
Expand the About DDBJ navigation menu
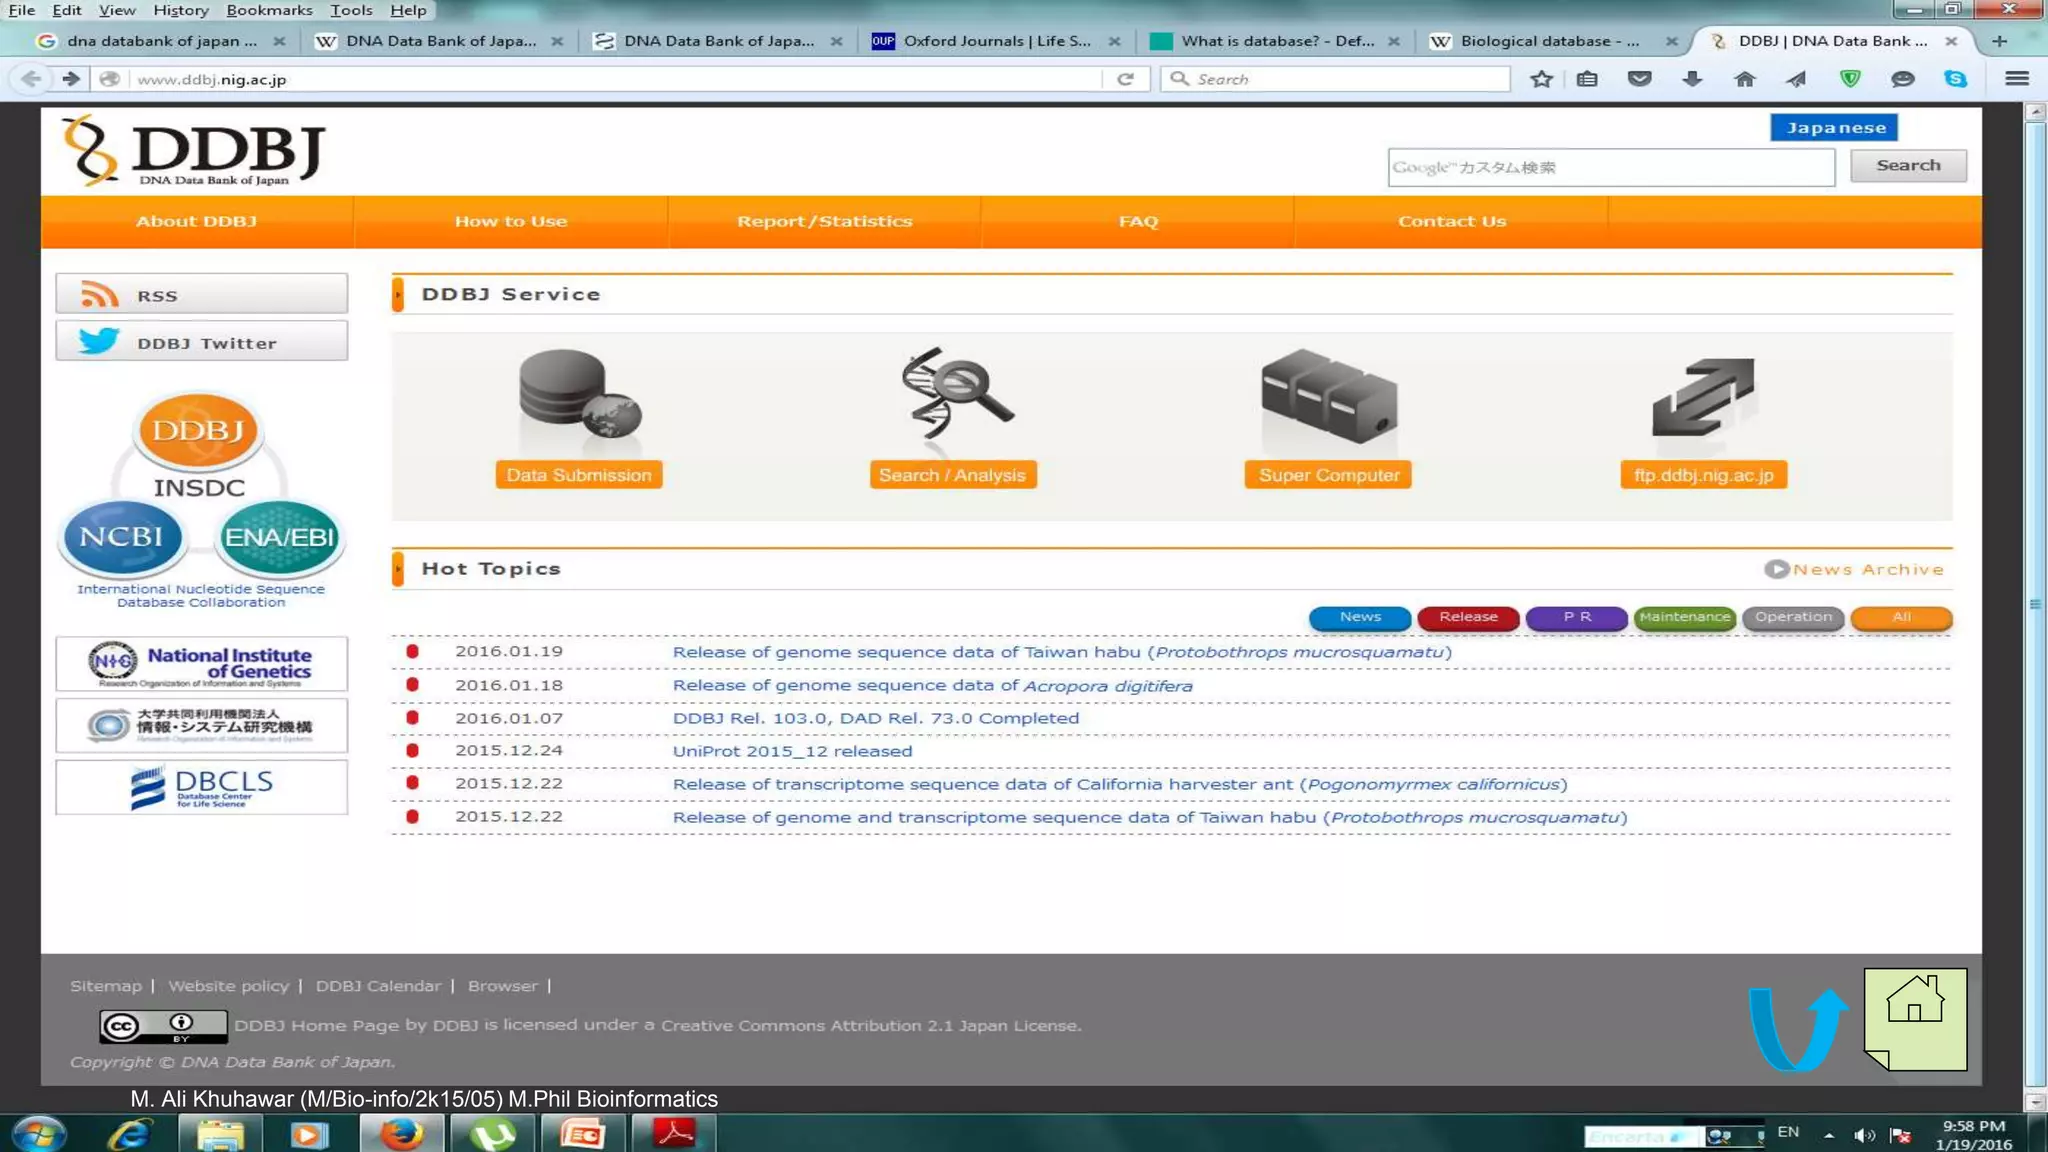[x=197, y=222]
